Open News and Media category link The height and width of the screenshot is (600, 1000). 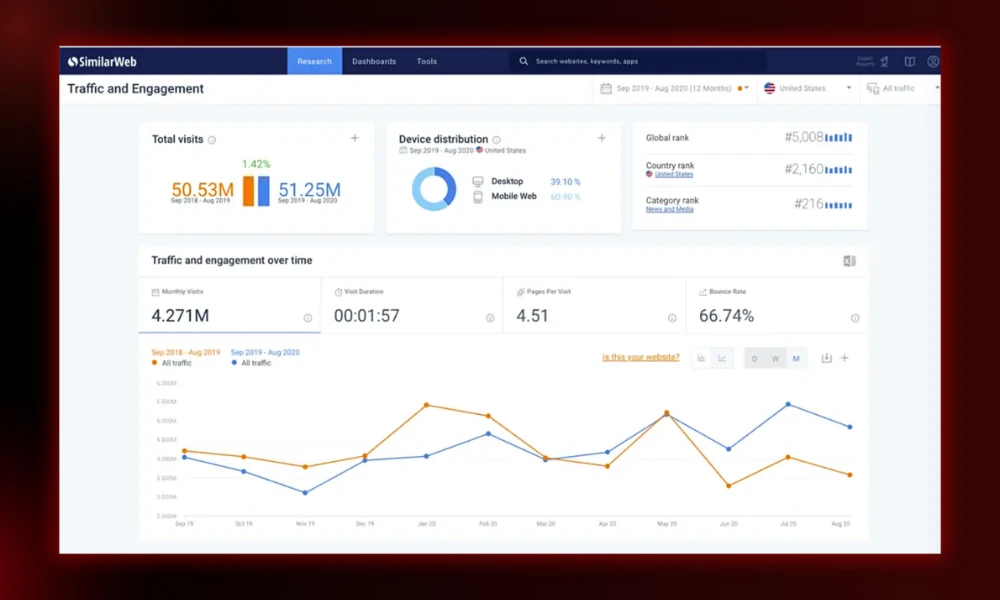tap(669, 209)
